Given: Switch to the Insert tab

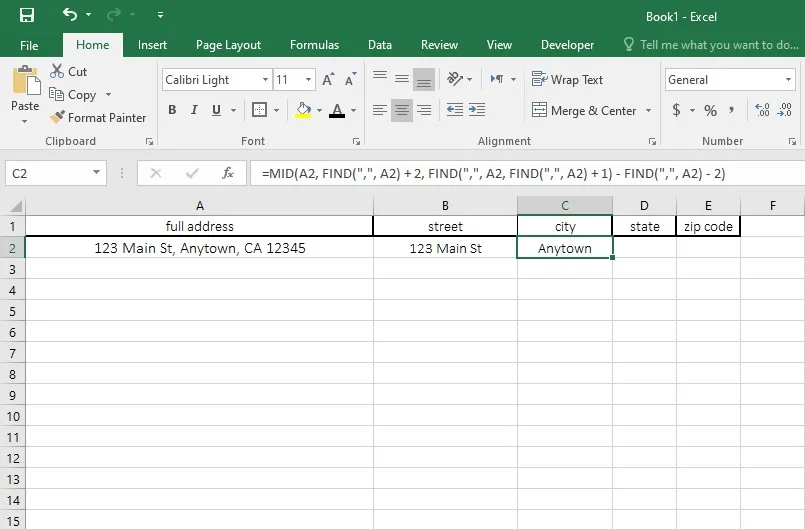Looking at the screenshot, I should pyautogui.click(x=152, y=45).
